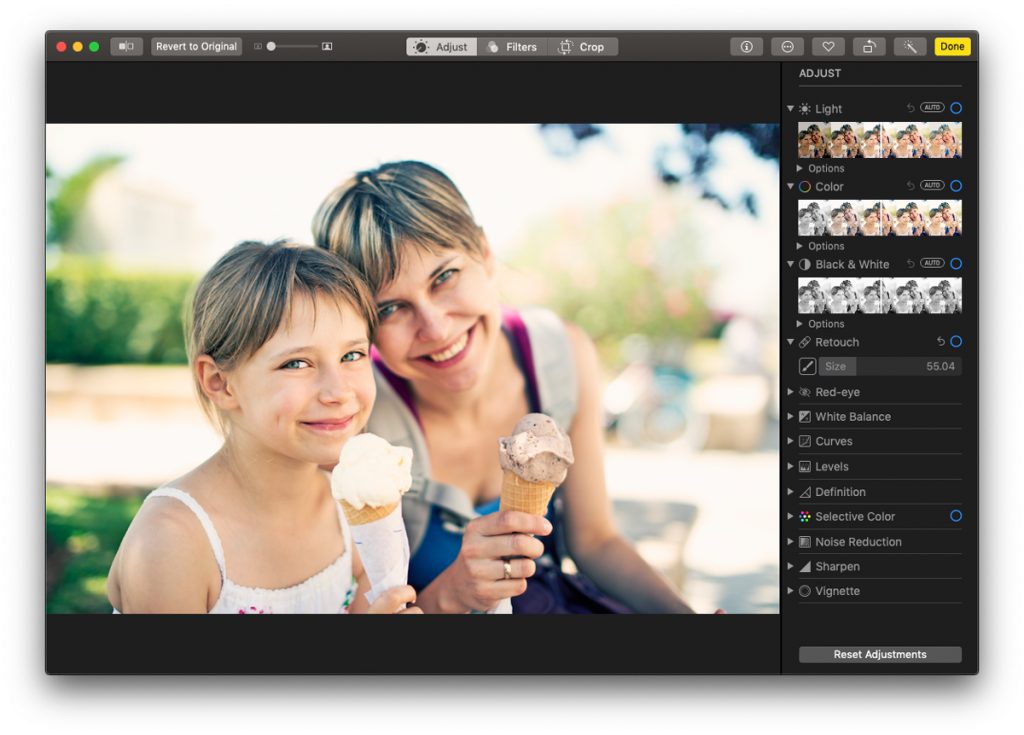The image size is (1024, 735).
Task: Click the Definition triangle icon
Action: [805, 492]
